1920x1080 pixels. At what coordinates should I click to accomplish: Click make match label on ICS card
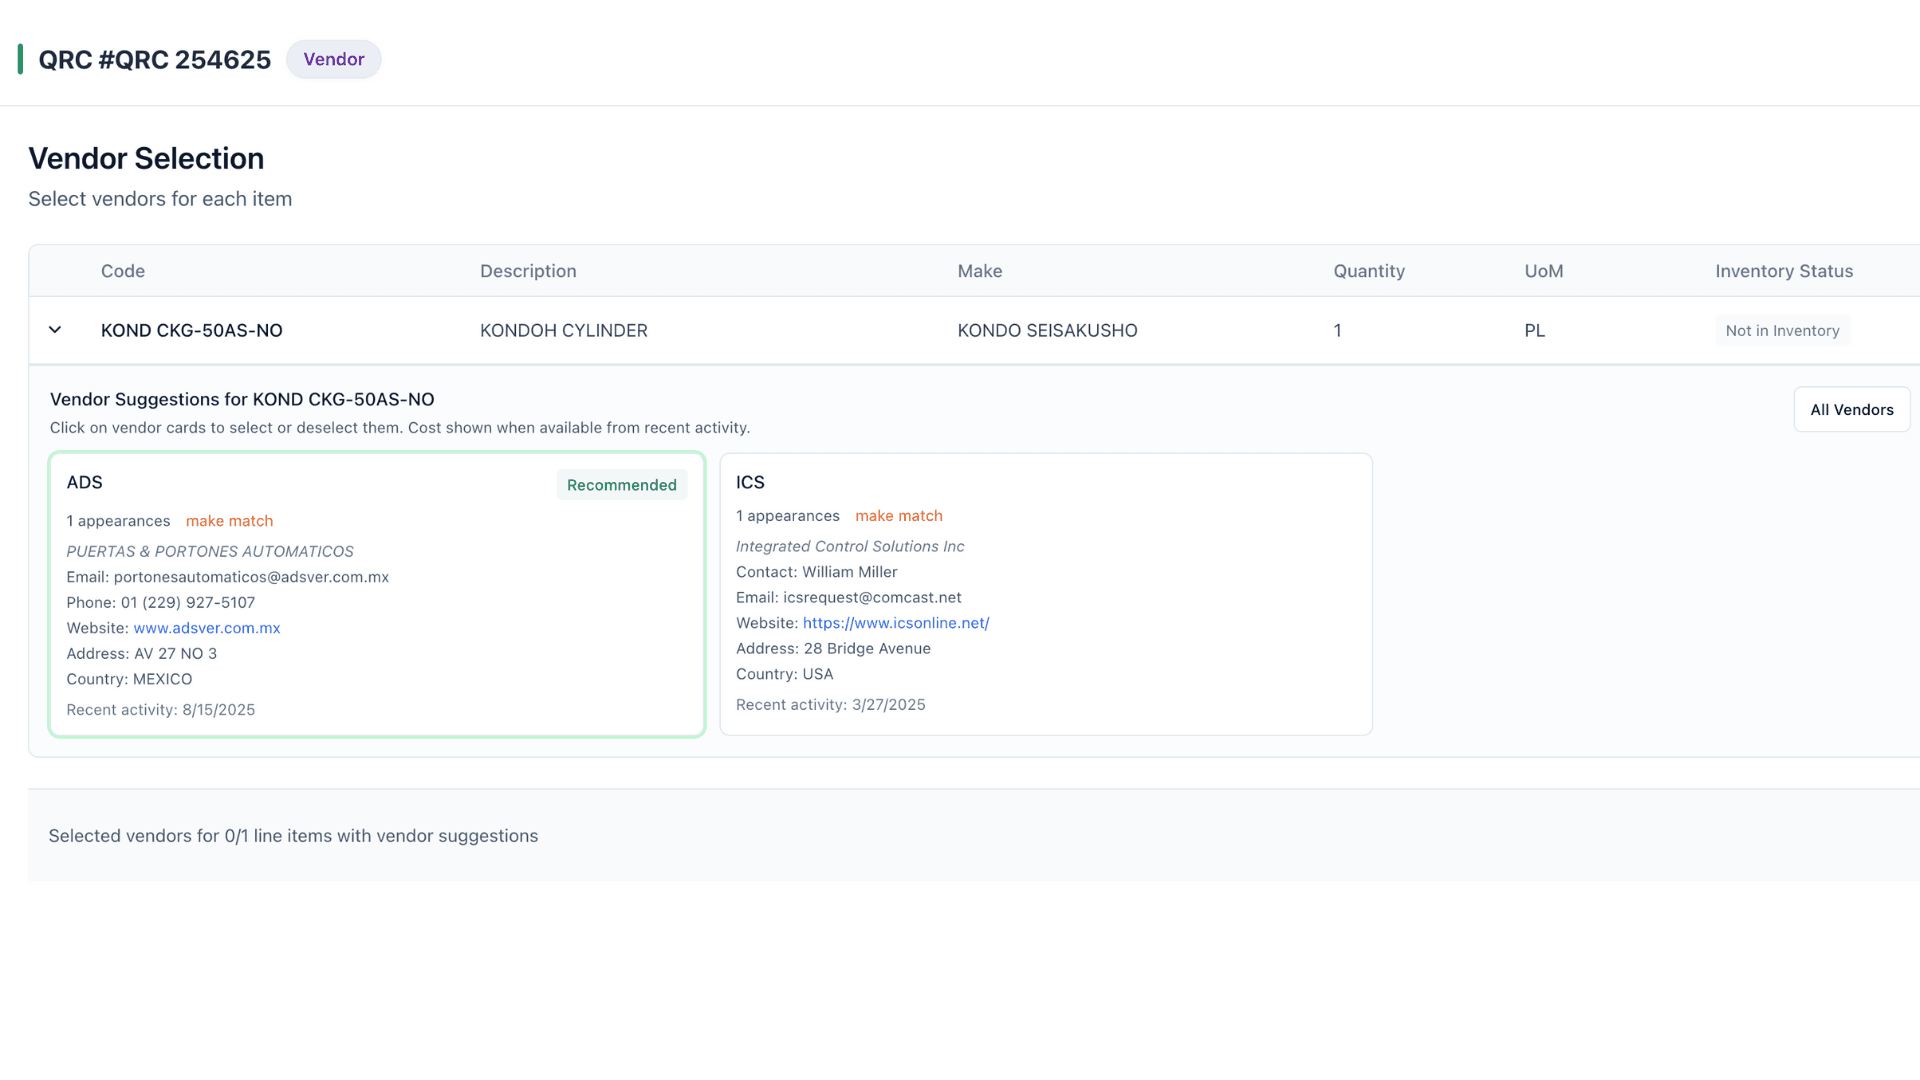pos(898,516)
